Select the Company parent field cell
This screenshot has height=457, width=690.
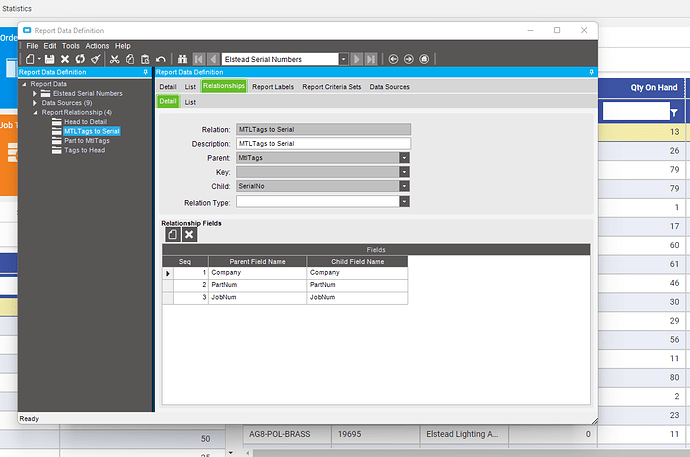click(x=257, y=273)
